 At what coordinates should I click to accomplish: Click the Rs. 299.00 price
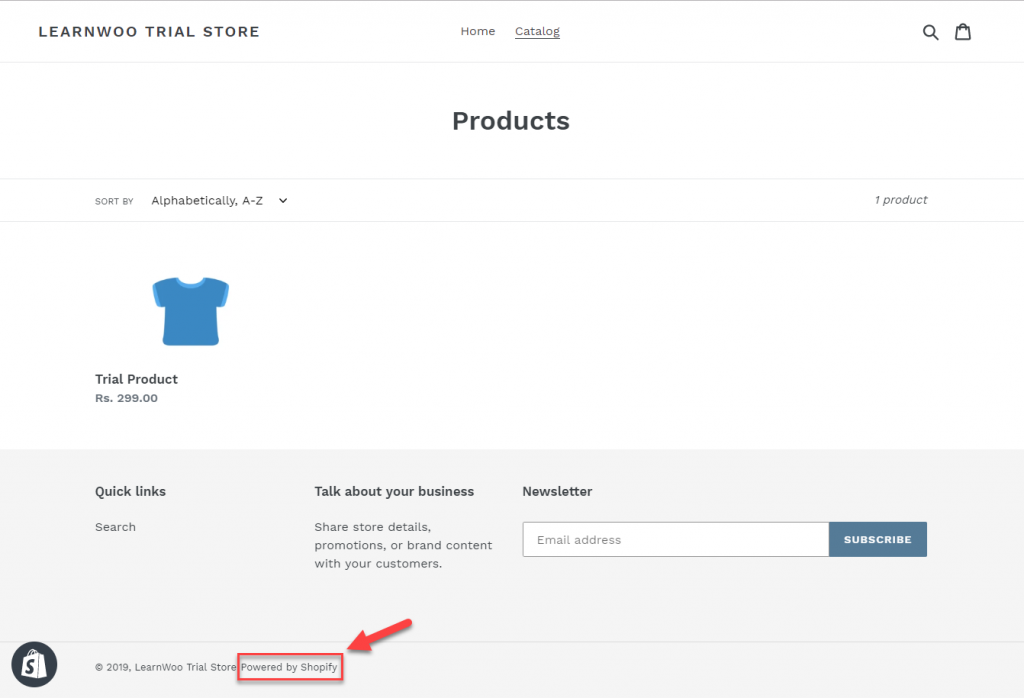[126, 398]
